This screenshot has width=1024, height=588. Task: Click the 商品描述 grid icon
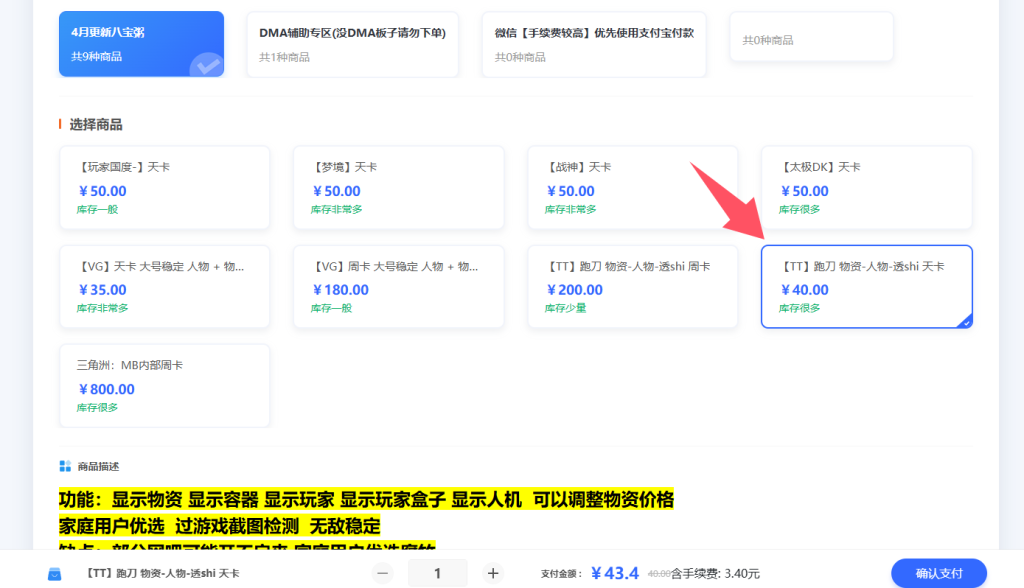tap(65, 466)
